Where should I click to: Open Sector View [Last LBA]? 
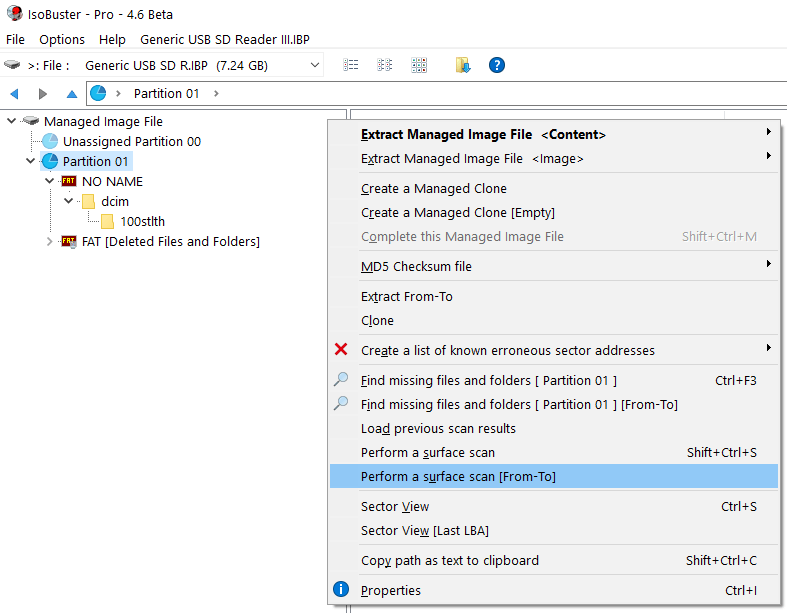tap(554, 531)
